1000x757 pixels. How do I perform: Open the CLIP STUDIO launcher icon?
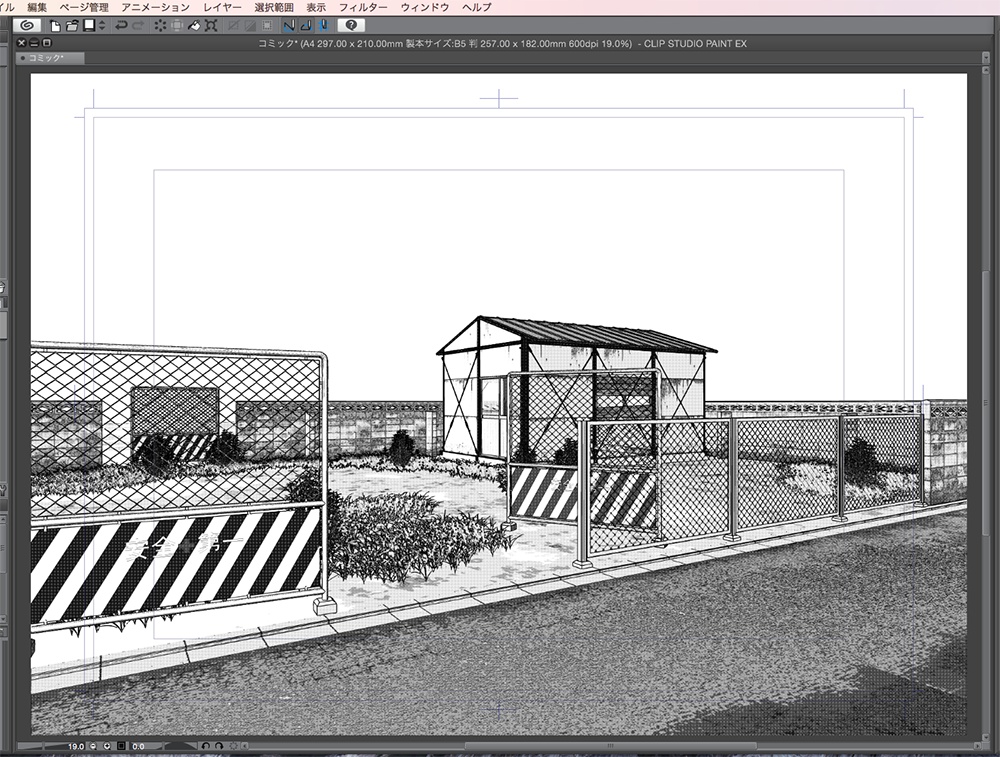pos(27,26)
